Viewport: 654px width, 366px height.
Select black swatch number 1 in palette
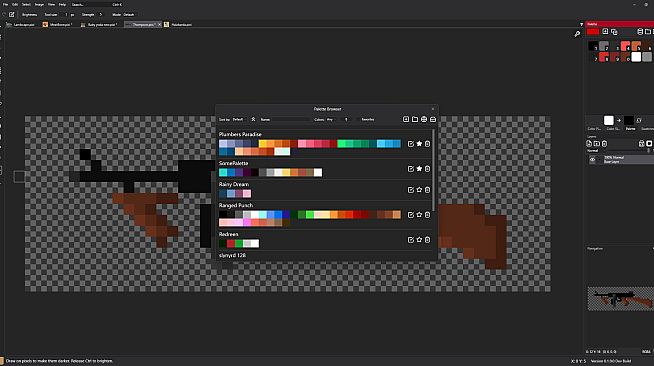tap(593, 46)
